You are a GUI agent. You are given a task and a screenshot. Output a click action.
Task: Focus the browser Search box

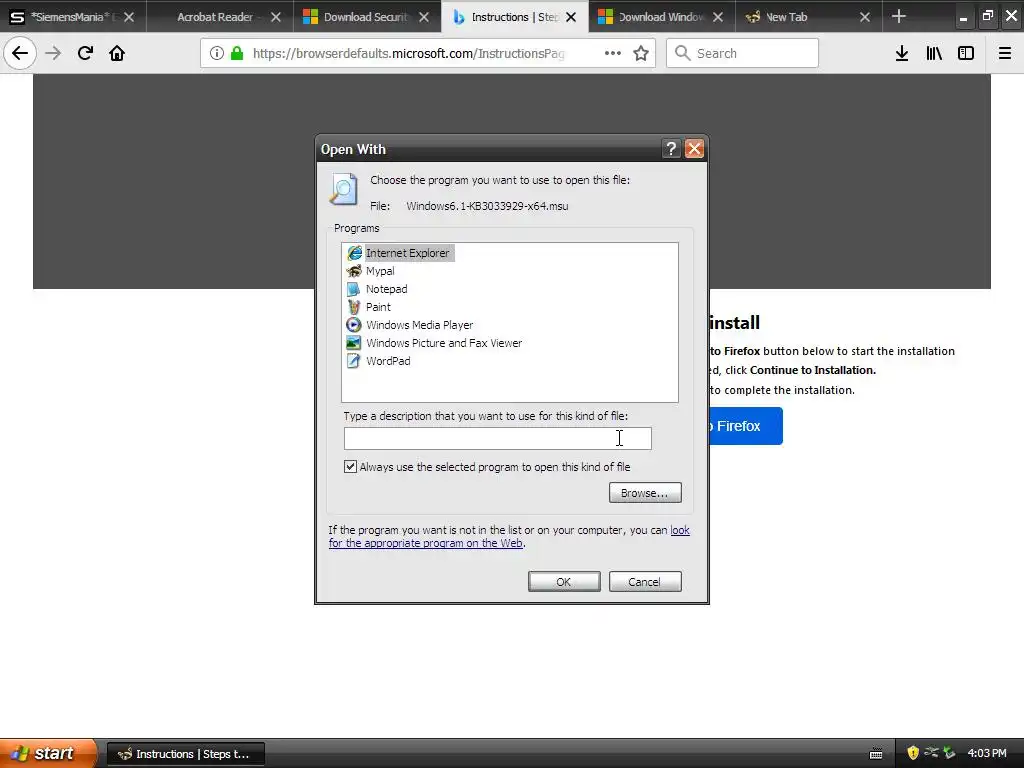(x=743, y=53)
